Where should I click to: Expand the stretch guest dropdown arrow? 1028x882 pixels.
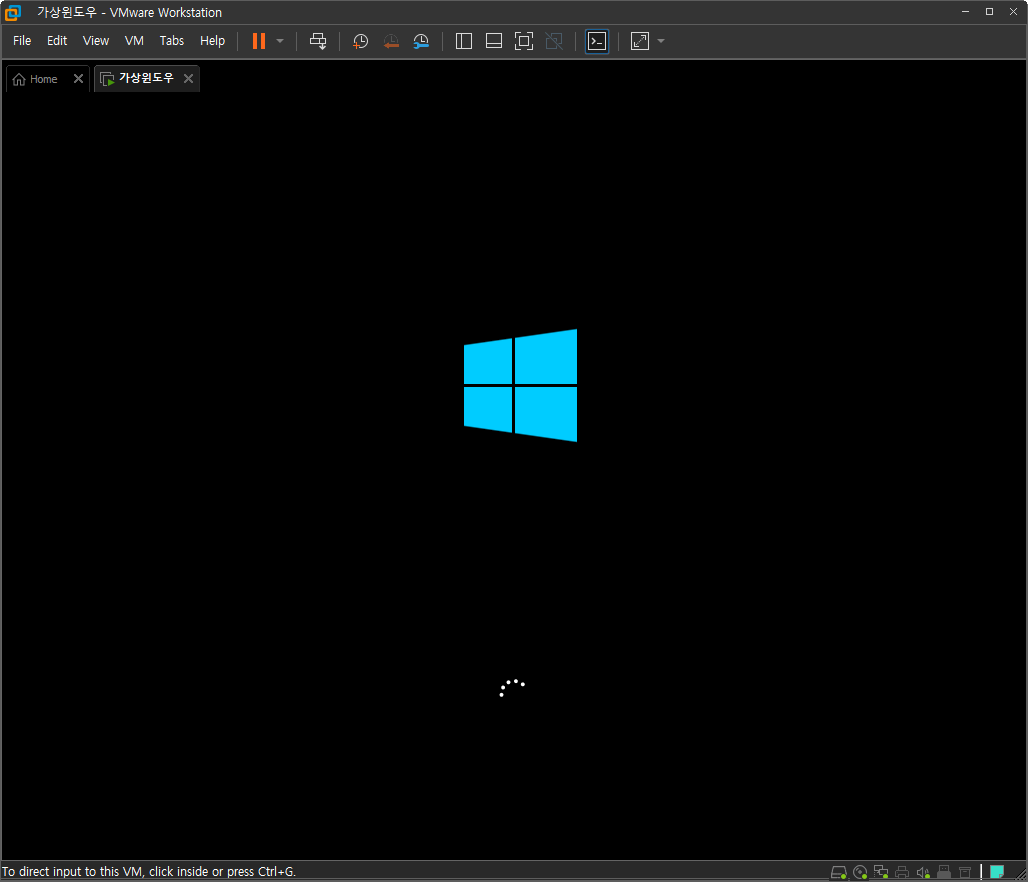661,41
